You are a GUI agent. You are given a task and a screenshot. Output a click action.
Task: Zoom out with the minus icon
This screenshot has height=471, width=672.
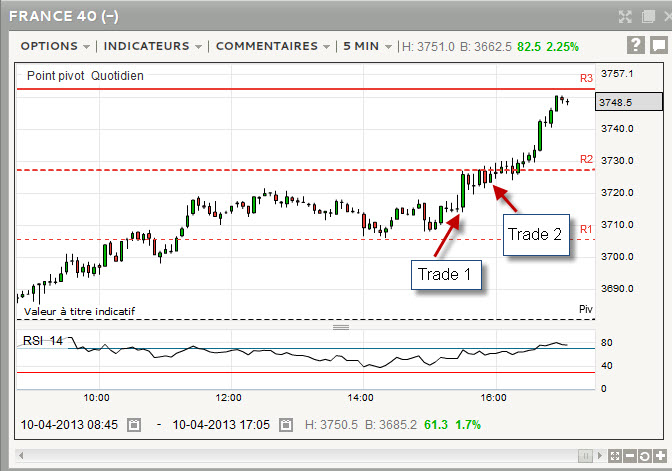(x=630, y=456)
